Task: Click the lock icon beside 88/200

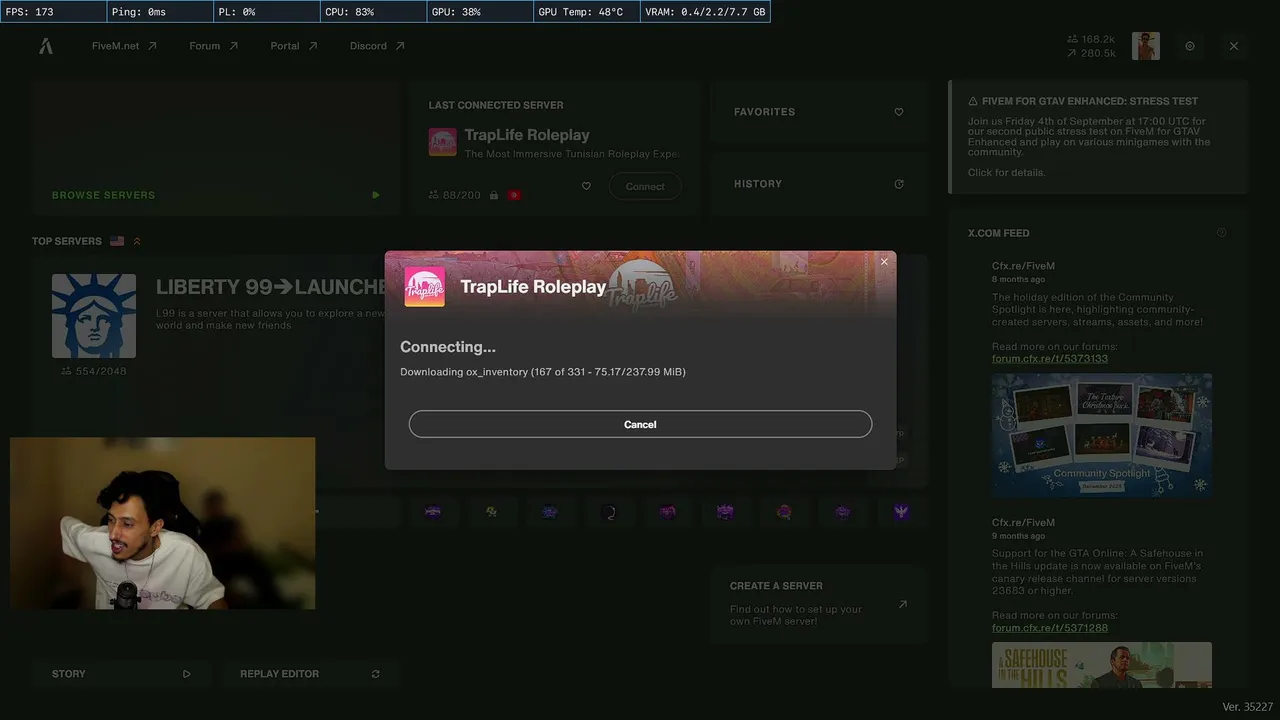Action: coord(494,195)
